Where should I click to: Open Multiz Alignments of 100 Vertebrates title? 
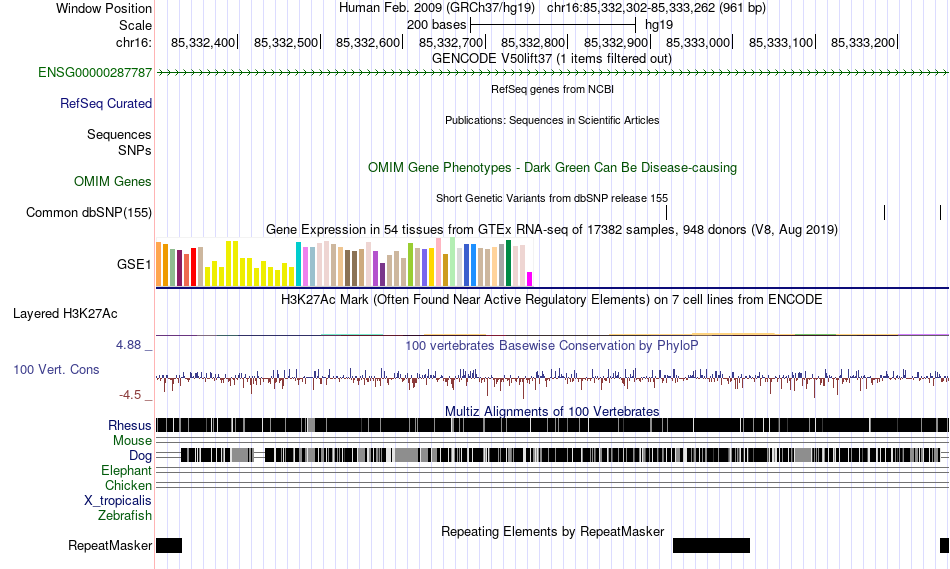pyautogui.click(x=552, y=411)
